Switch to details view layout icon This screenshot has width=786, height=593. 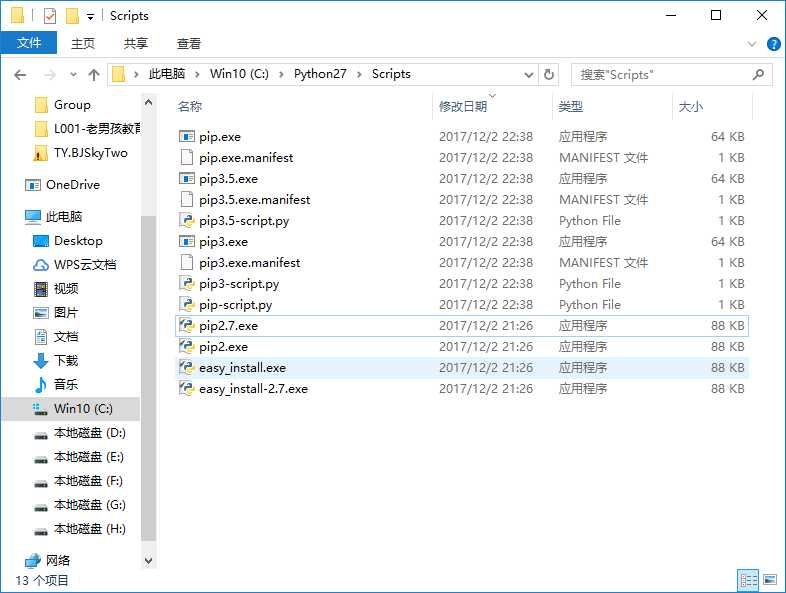click(x=749, y=580)
